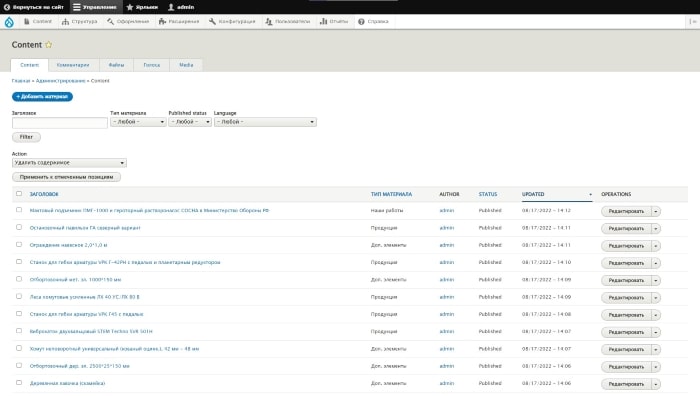Screen dimensions: 700x396
Task: Open the Расширения puzzle-piece icon
Action: coord(162,21)
